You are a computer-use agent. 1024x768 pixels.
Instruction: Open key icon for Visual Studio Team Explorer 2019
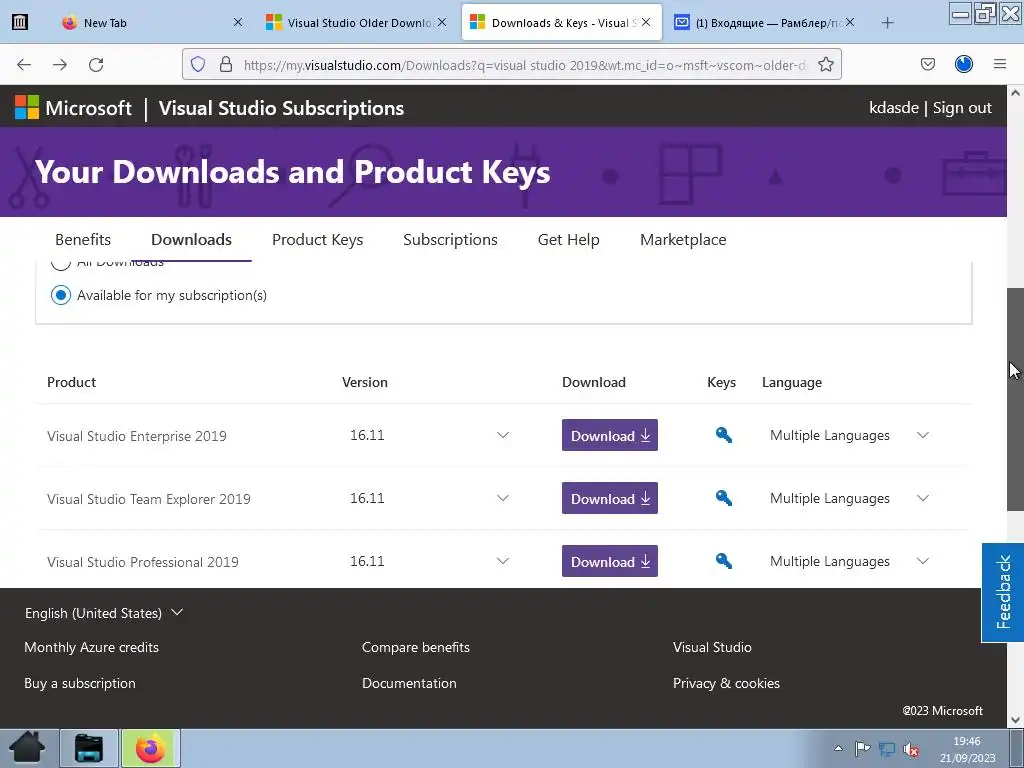coord(723,498)
